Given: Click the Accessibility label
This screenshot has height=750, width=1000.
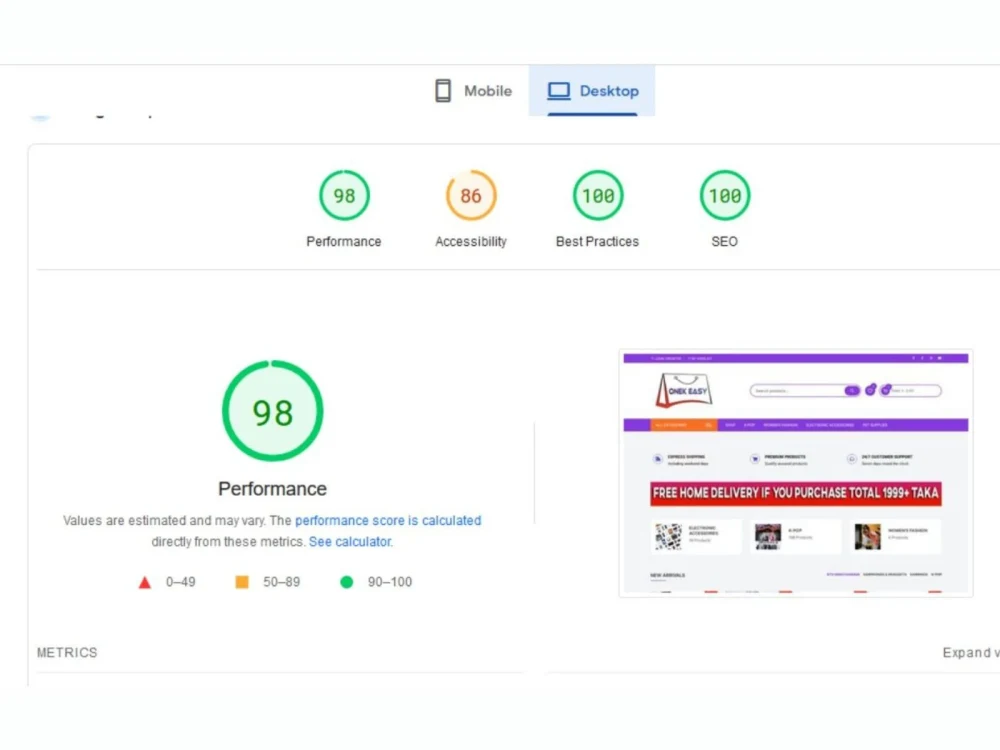Looking at the screenshot, I should click(x=471, y=242).
